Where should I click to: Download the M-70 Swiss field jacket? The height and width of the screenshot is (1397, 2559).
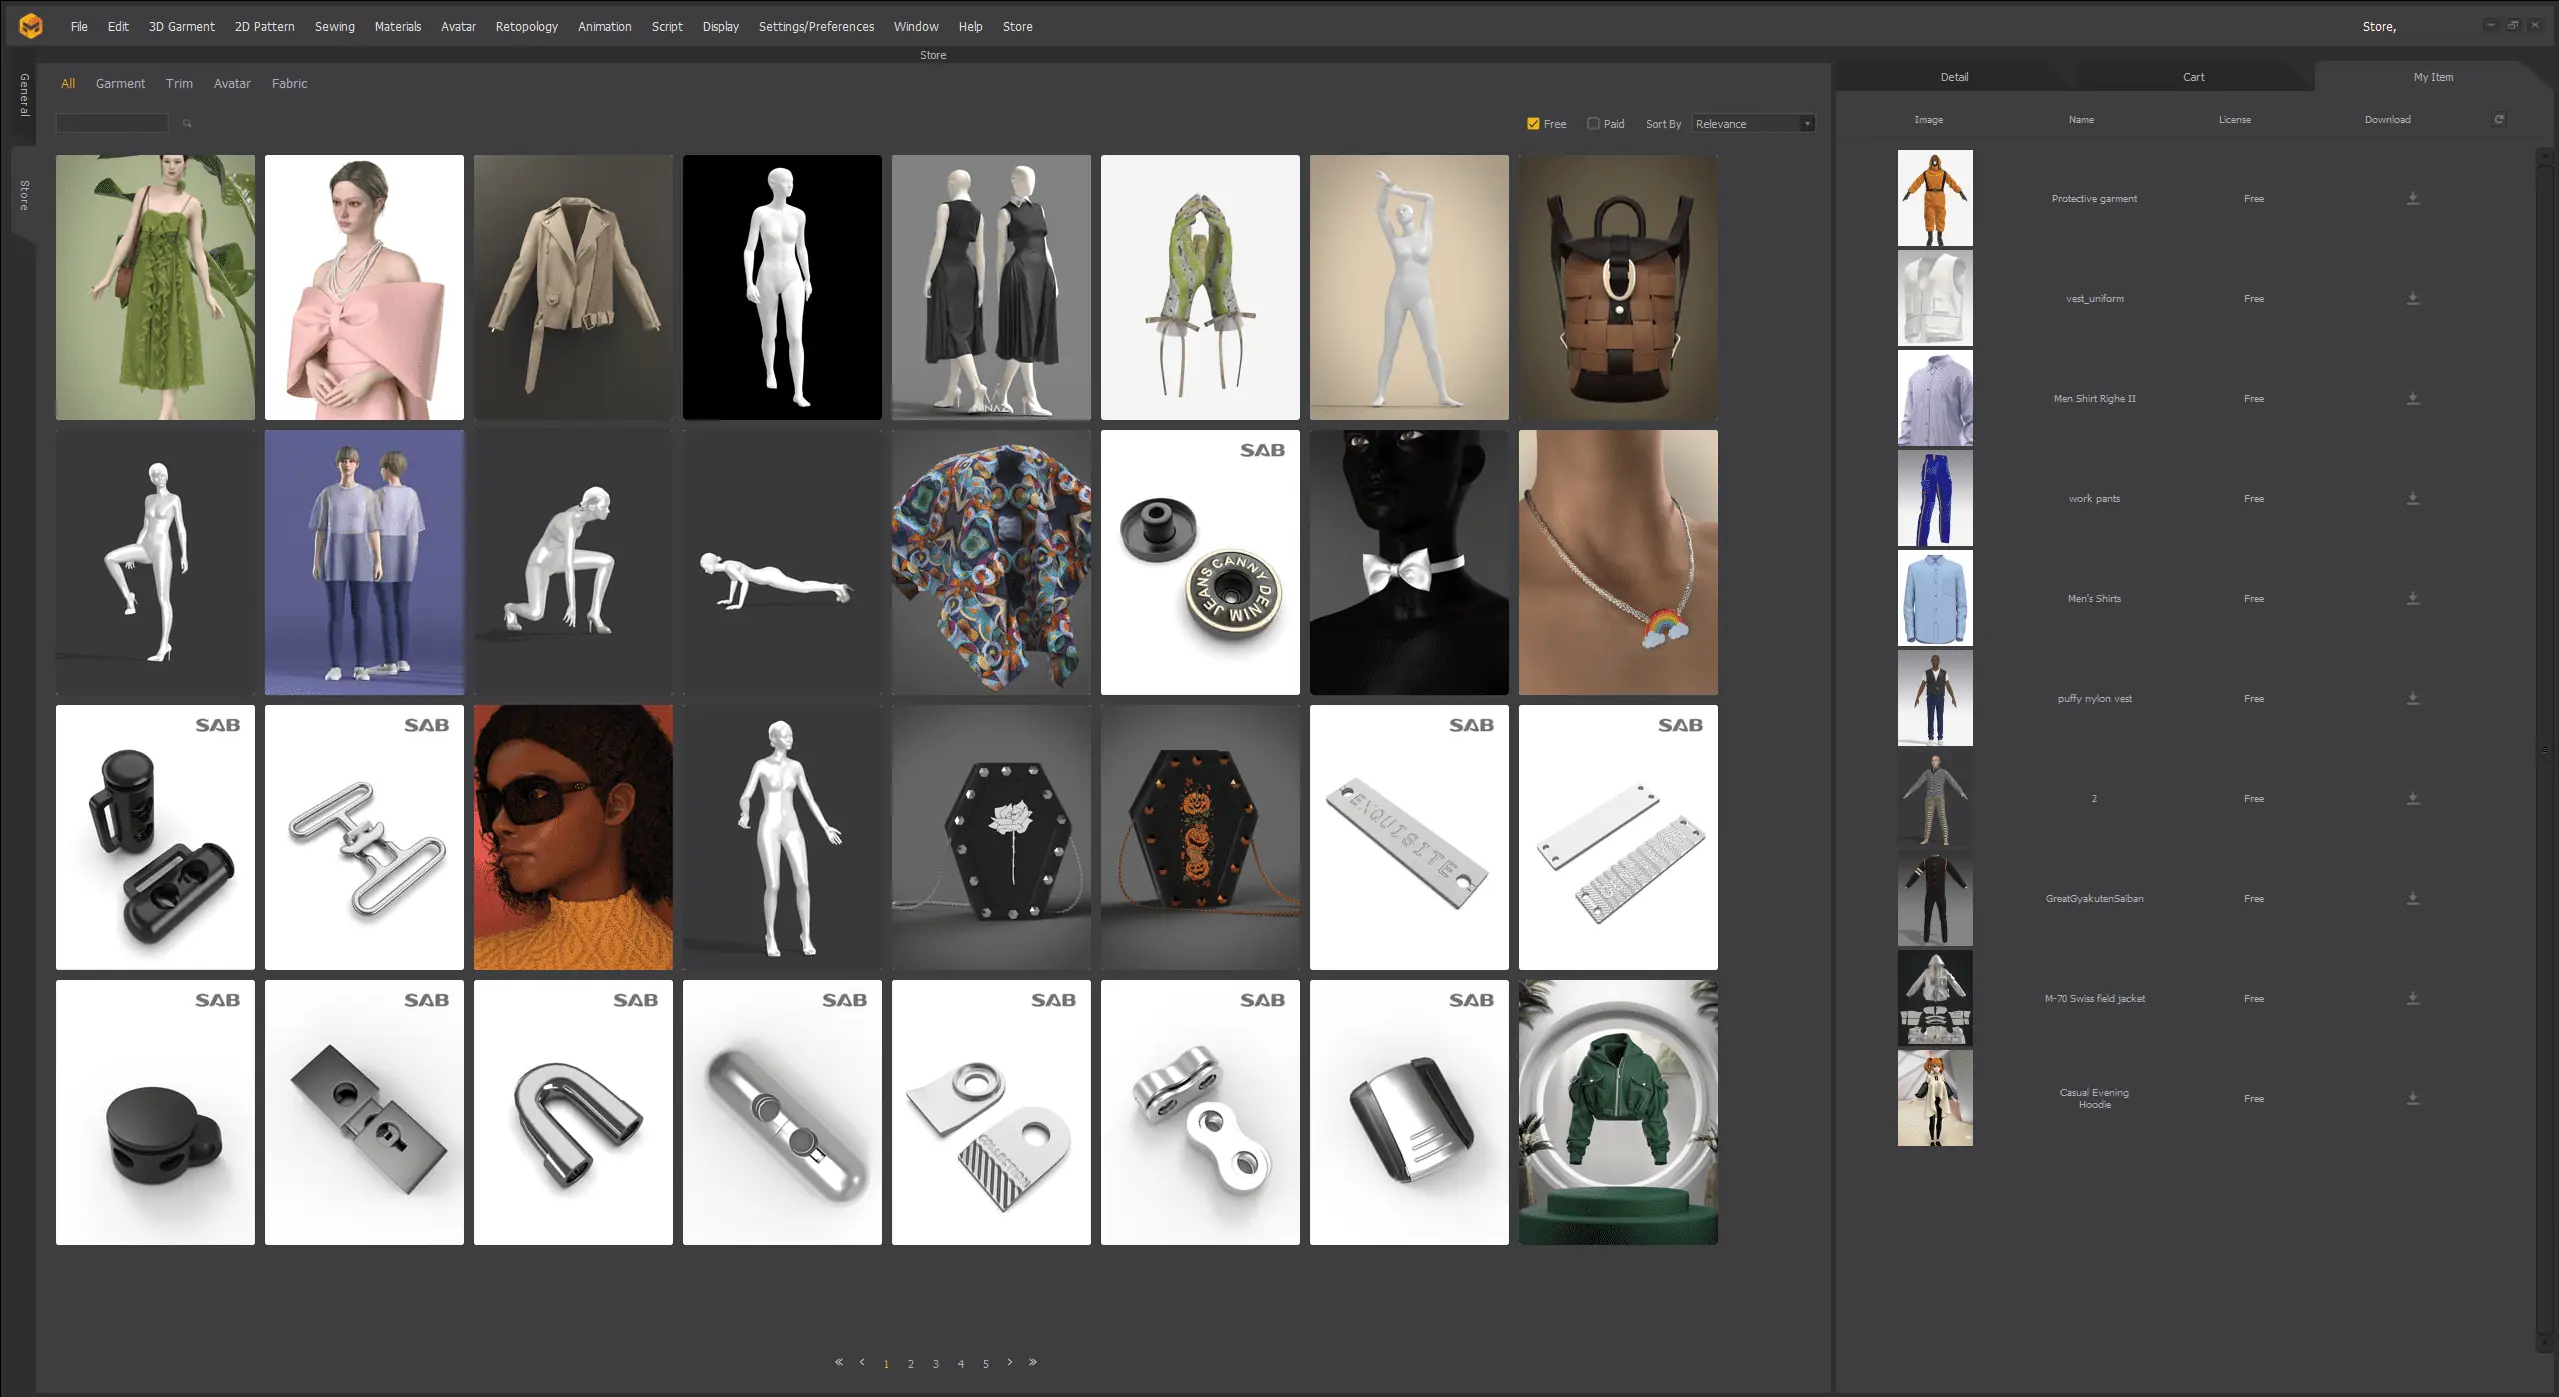click(2412, 999)
